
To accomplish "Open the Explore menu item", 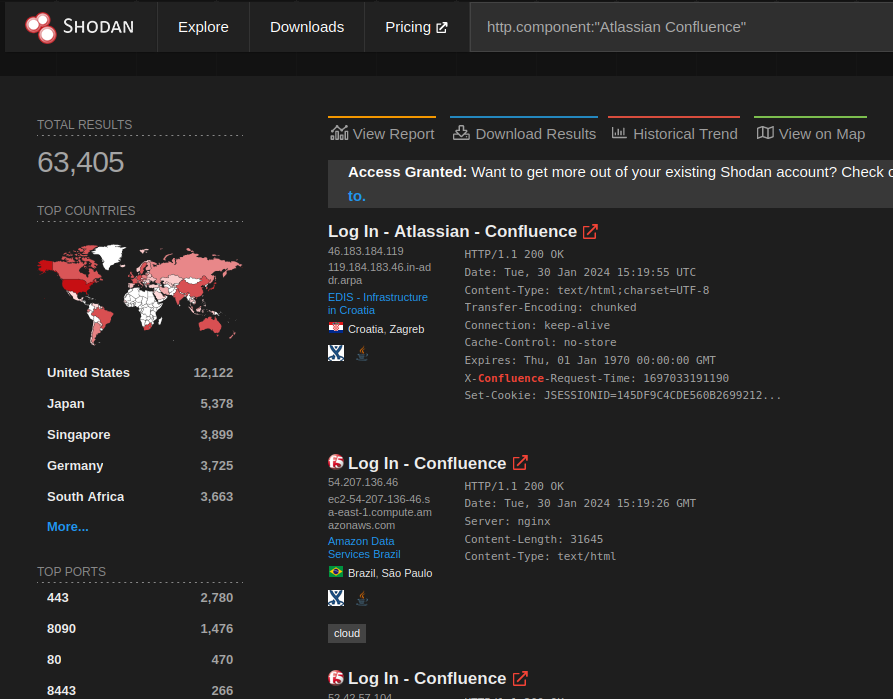I will (203, 27).
